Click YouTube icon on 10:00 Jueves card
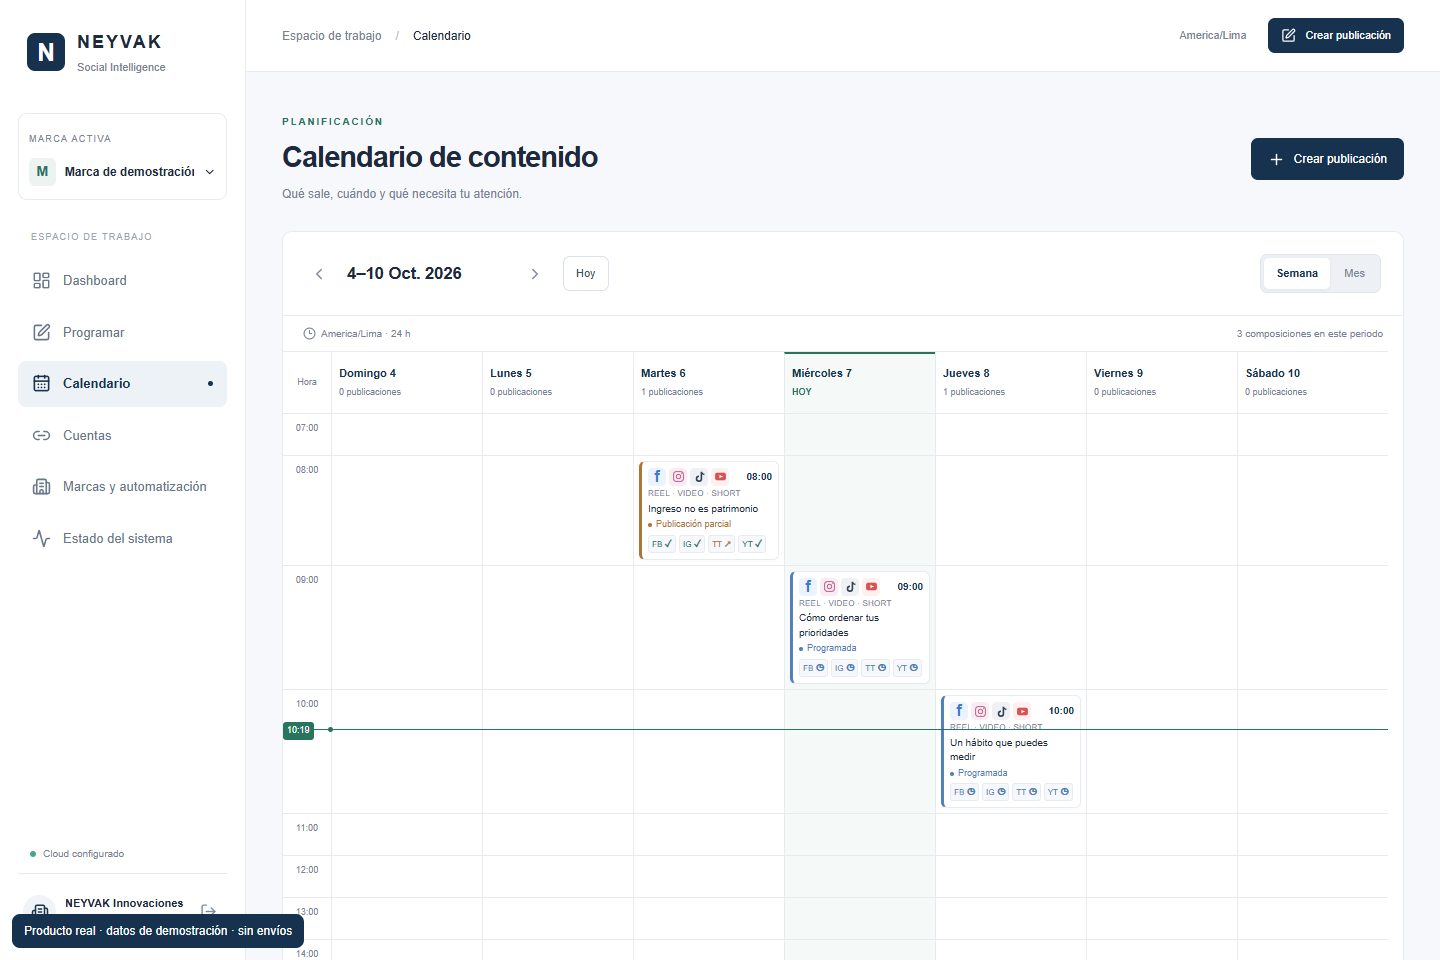Screen dimensions: 1440x960 pyautogui.click(x=1022, y=711)
